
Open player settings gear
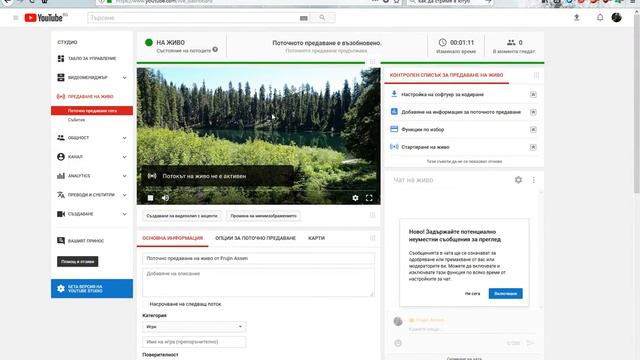click(x=355, y=198)
